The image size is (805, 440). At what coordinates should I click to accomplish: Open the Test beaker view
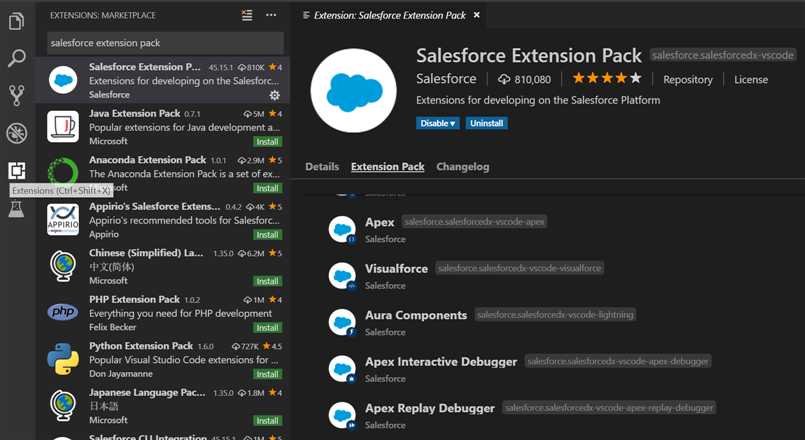(x=16, y=208)
